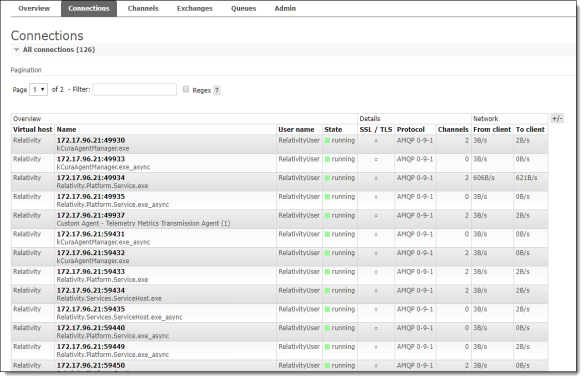Sort by From client column
584x380 pixels.
tap(492, 129)
